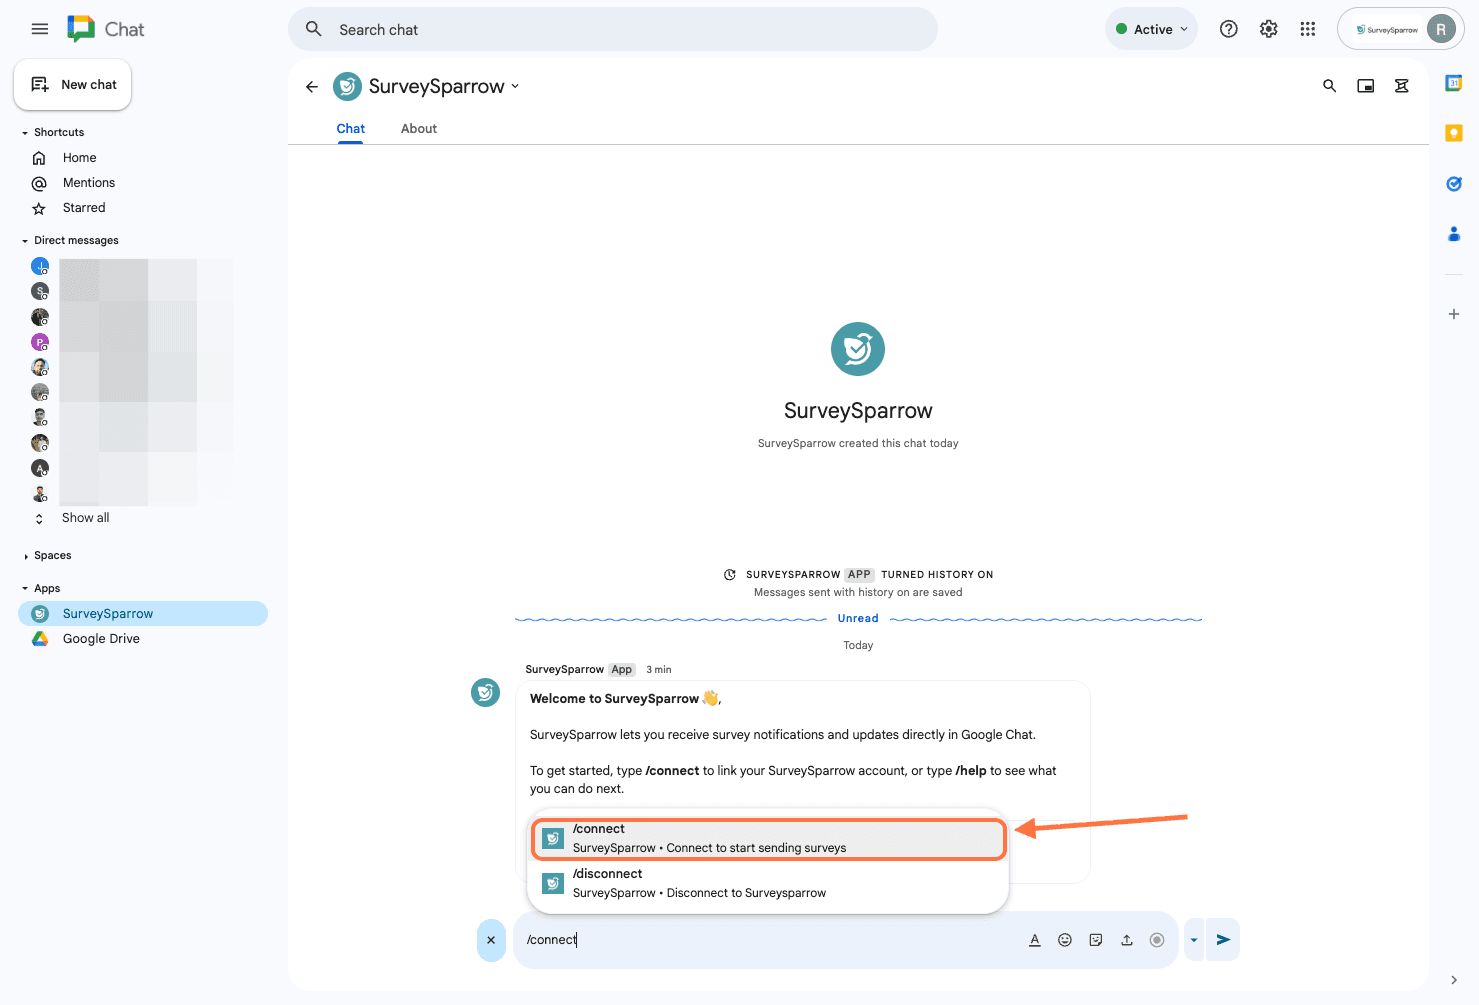Show all direct messages
This screenshot has width=1479, height=1005.
(x=85, y=518)
